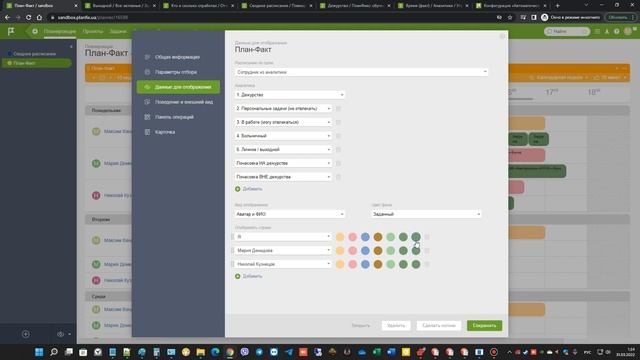This screenshot has height=360, width=640.
Task: Open the Мария Демидова row dropdown
Action: pos(284,251)
